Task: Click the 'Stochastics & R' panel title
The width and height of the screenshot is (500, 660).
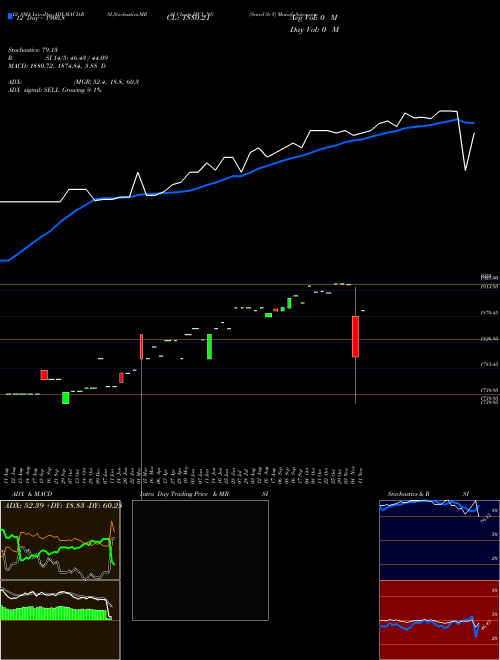Action: click(x=409, y=494)
